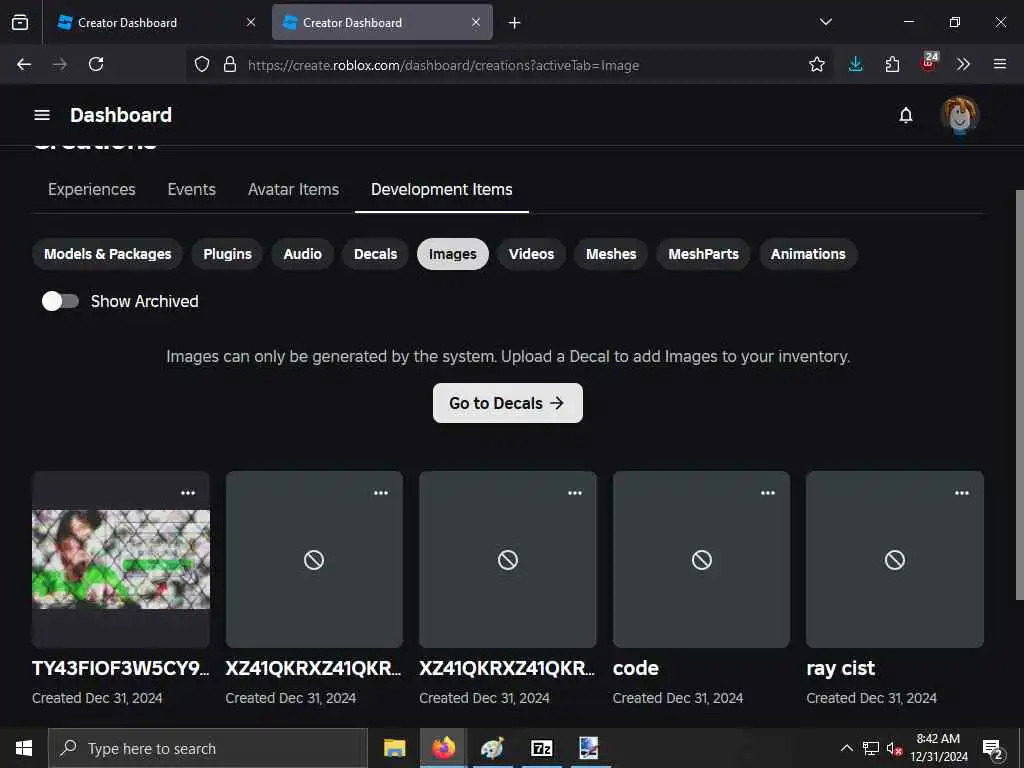Click the muted volume tray icon
The width and height of the screenshot is (1024, 768).
[x=893, y=748]
